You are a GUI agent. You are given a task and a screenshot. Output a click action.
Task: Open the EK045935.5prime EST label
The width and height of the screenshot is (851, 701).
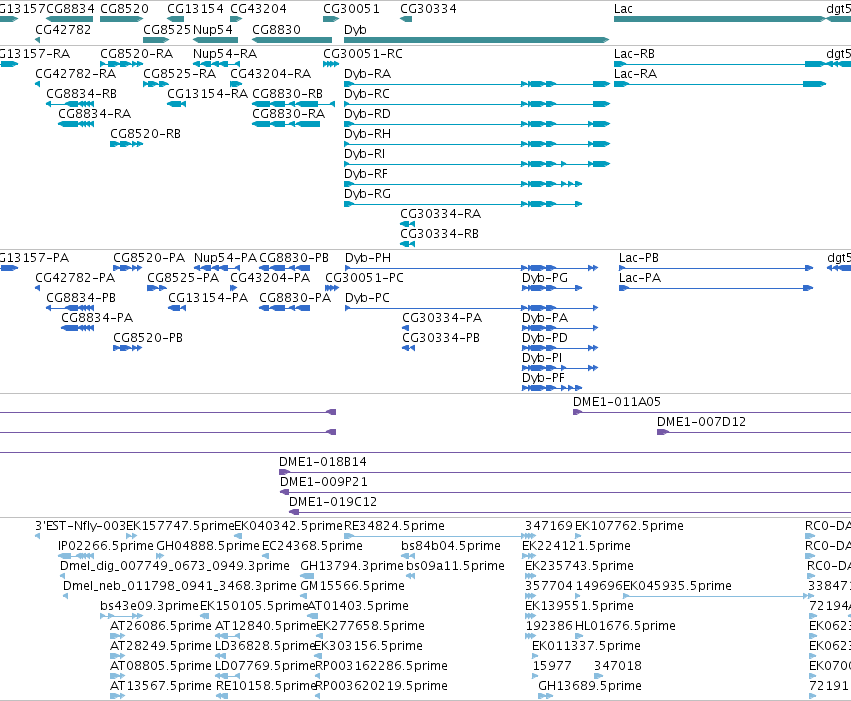point(677,587)
